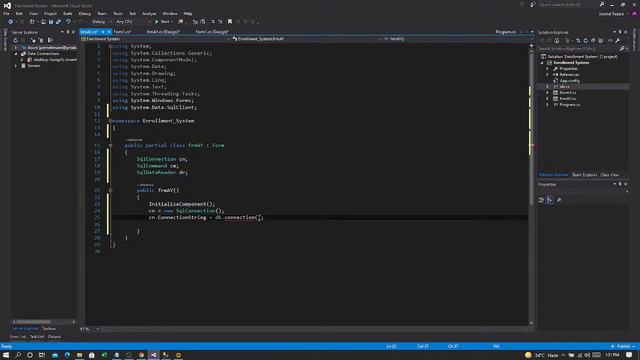The image size is (640, 360).
Task: Open the Output tab
Action: (x=54, y=337)
